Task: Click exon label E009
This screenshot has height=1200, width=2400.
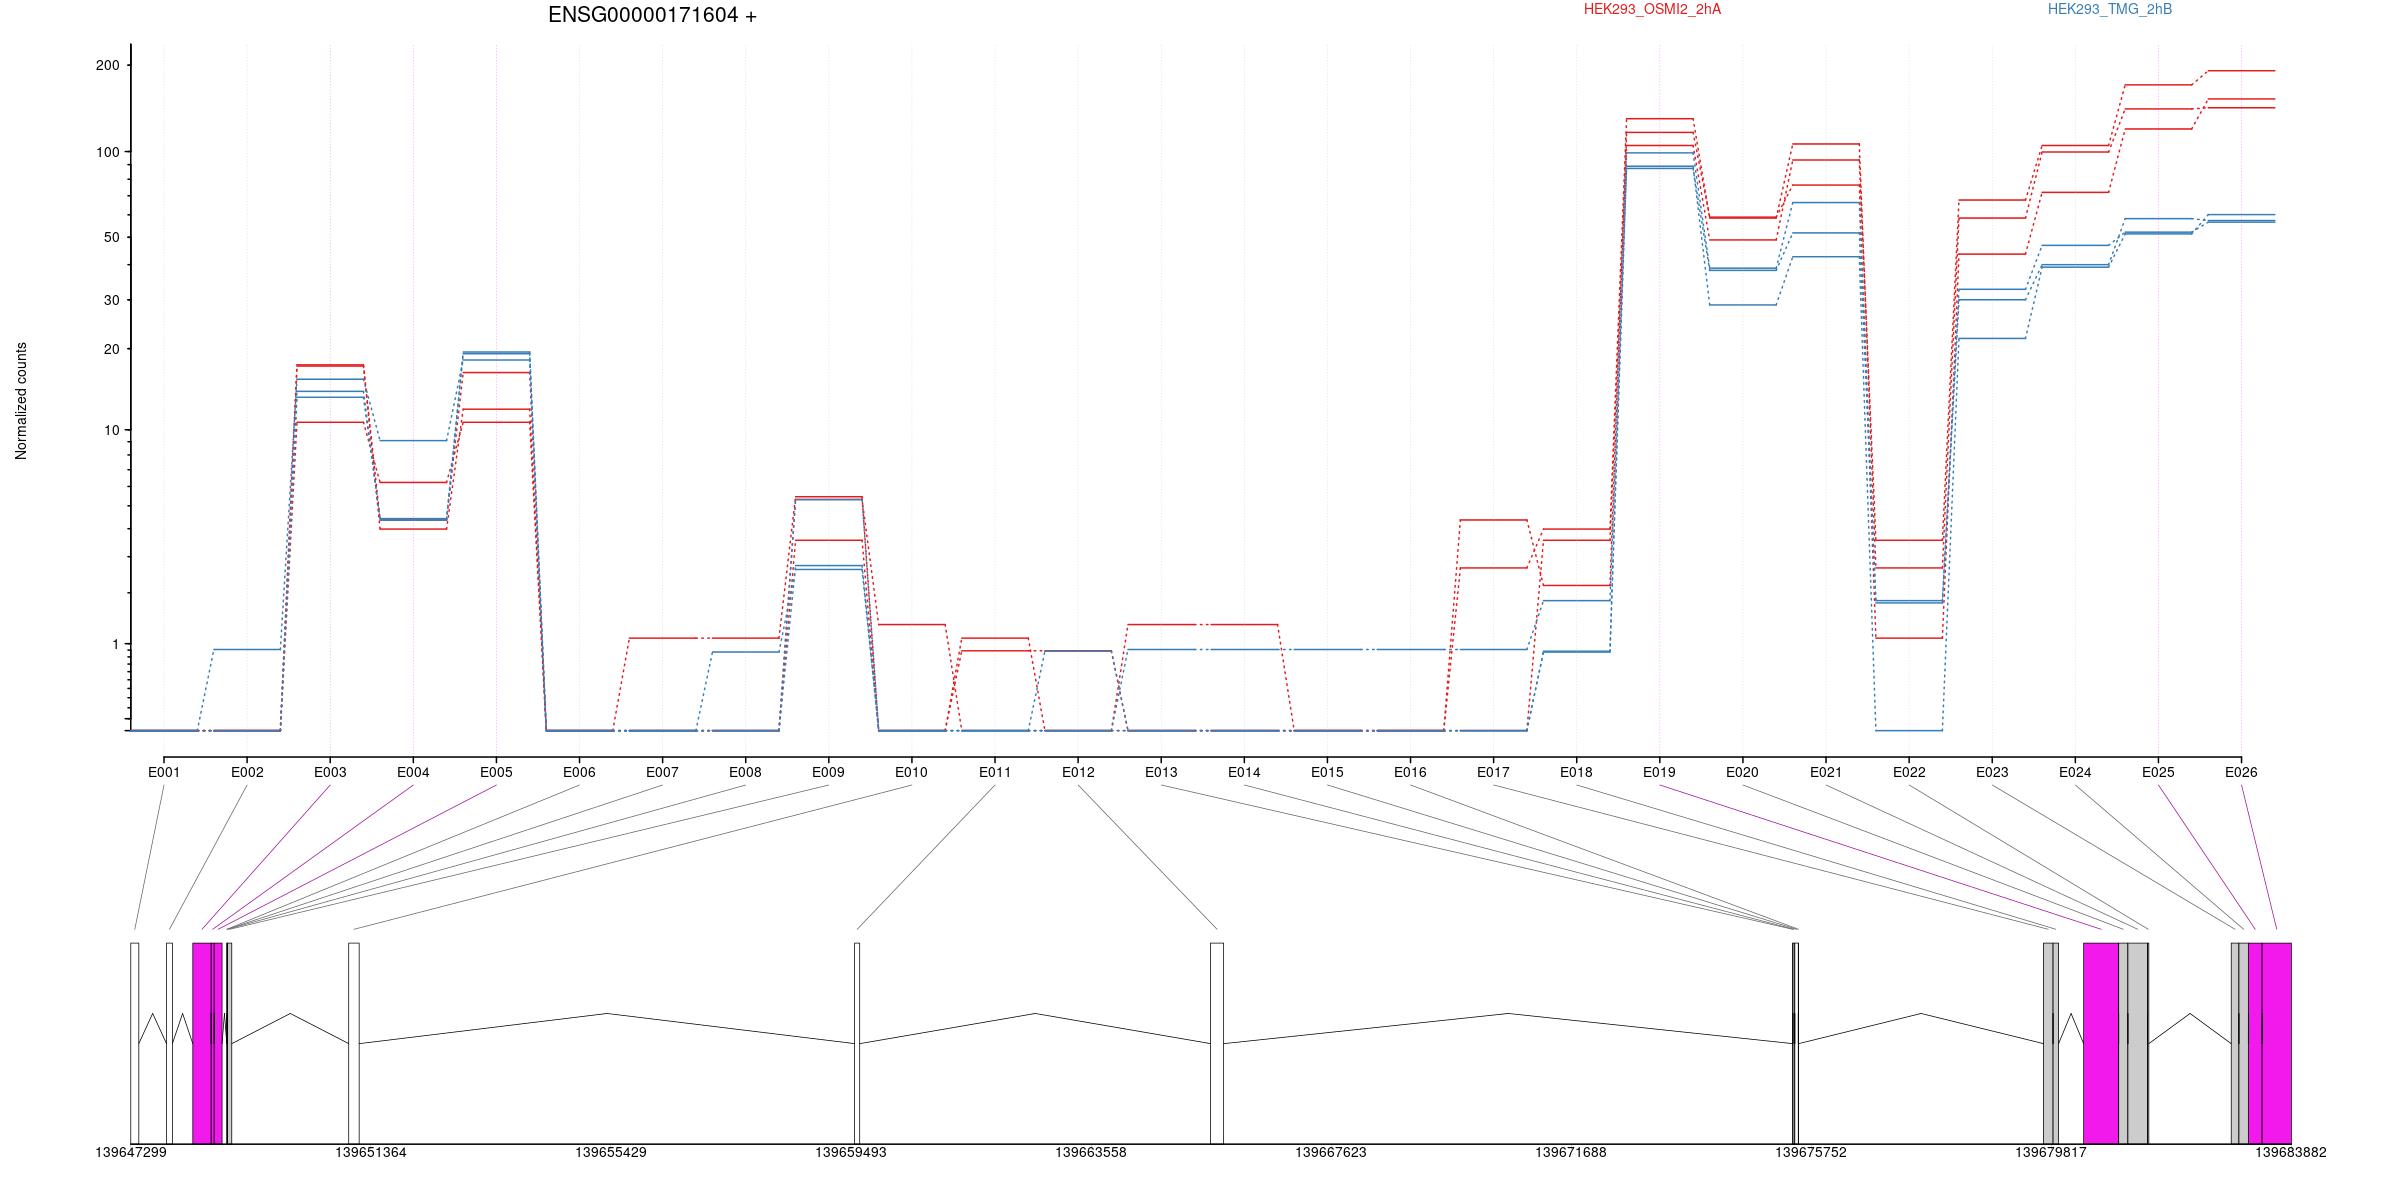Action: [x=828, y=772]
